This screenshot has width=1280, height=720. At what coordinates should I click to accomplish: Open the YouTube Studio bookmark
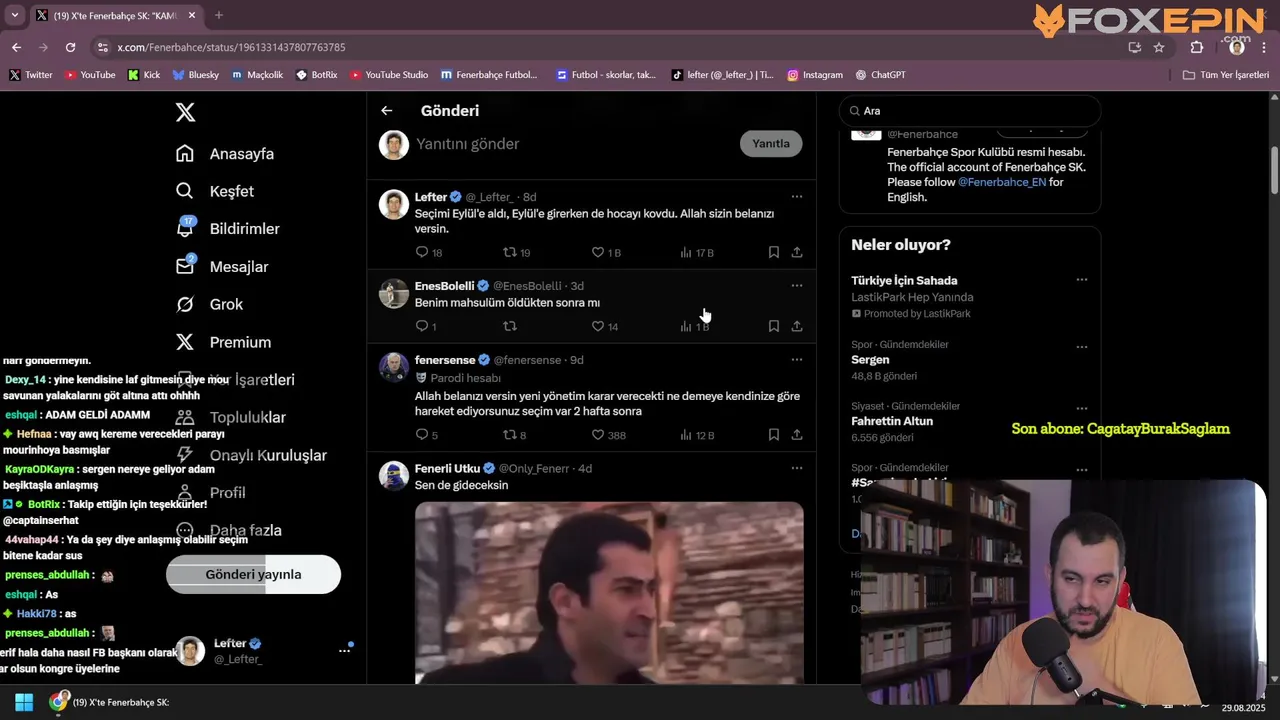point(389,75)
